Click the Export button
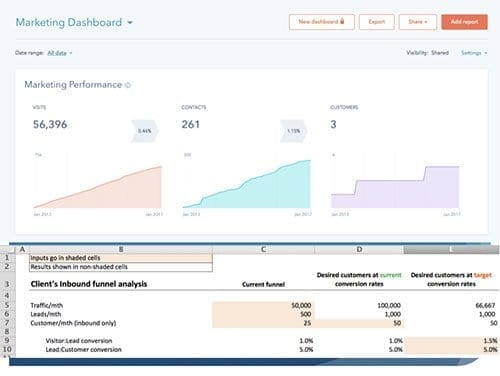The image size is (500, 376). click(x=377, y=22)
